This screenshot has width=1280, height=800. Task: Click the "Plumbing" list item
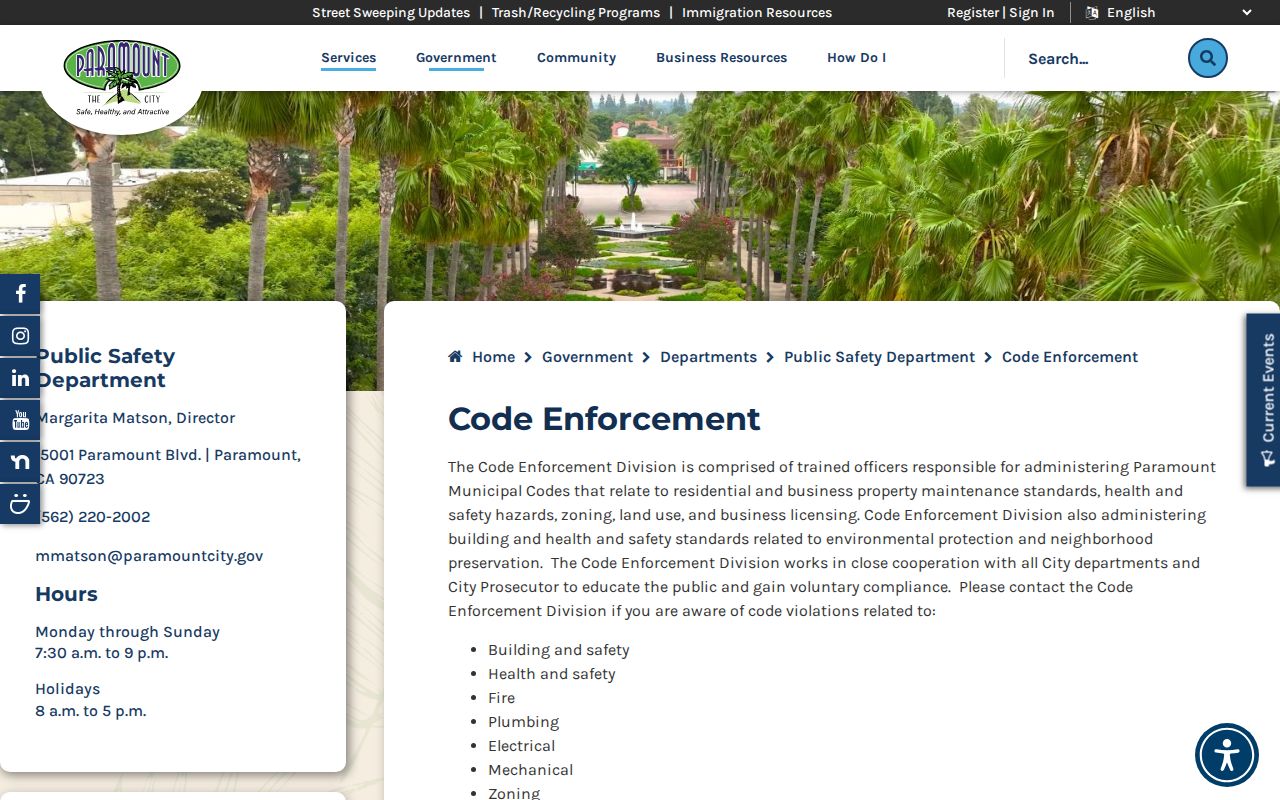tap(523, 722)
